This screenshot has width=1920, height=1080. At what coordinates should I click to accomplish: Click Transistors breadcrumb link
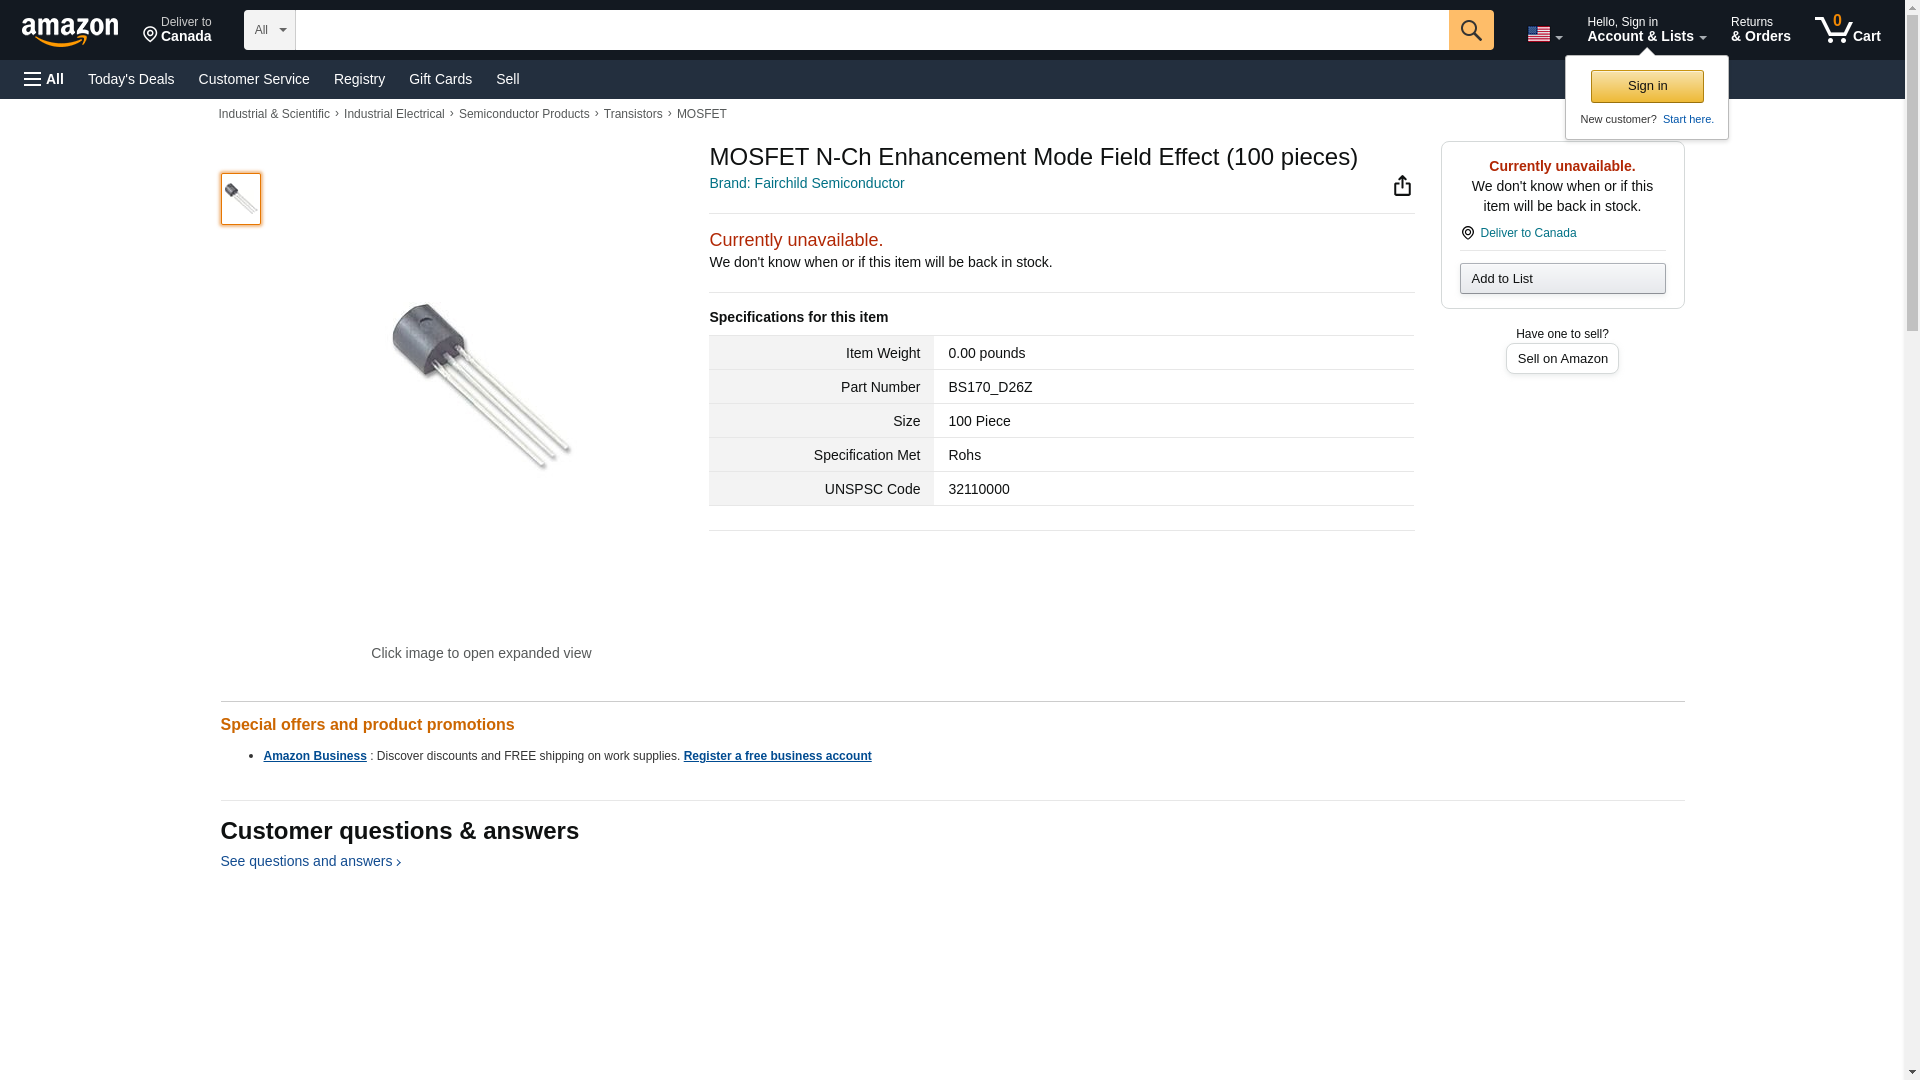tap(632, 114)
